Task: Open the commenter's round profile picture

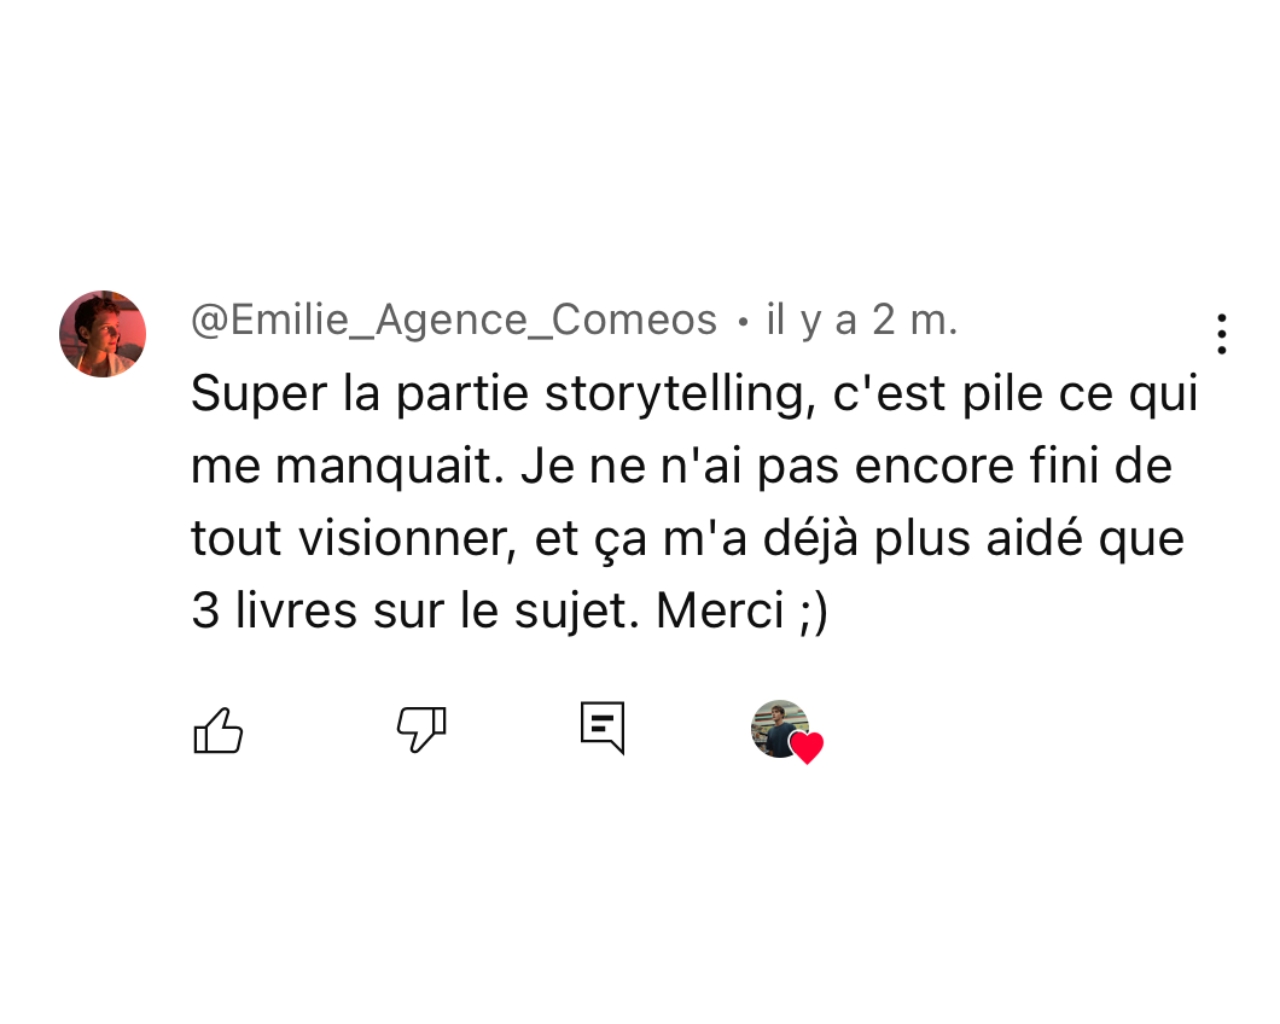Action: pyautogui.click(x=103, y=334)
